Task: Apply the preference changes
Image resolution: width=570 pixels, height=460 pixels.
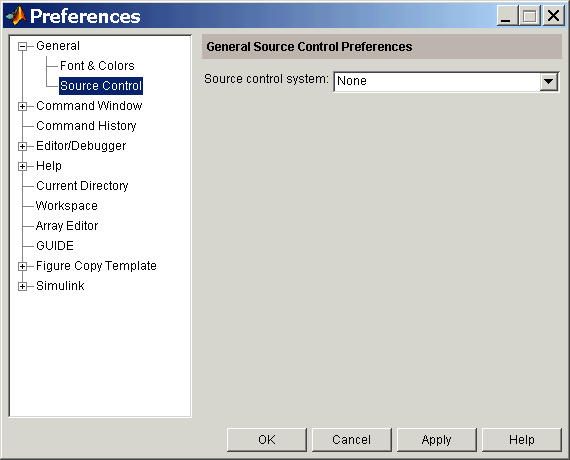Action: click(437, 440)
